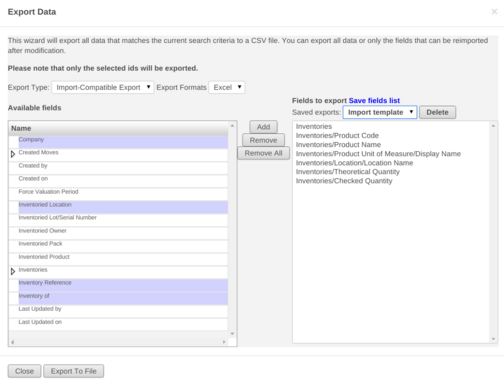The width and height of the screenshot is (504, 384).
Task: Open the Export Type dropdown
Action: tap(103, 87)
